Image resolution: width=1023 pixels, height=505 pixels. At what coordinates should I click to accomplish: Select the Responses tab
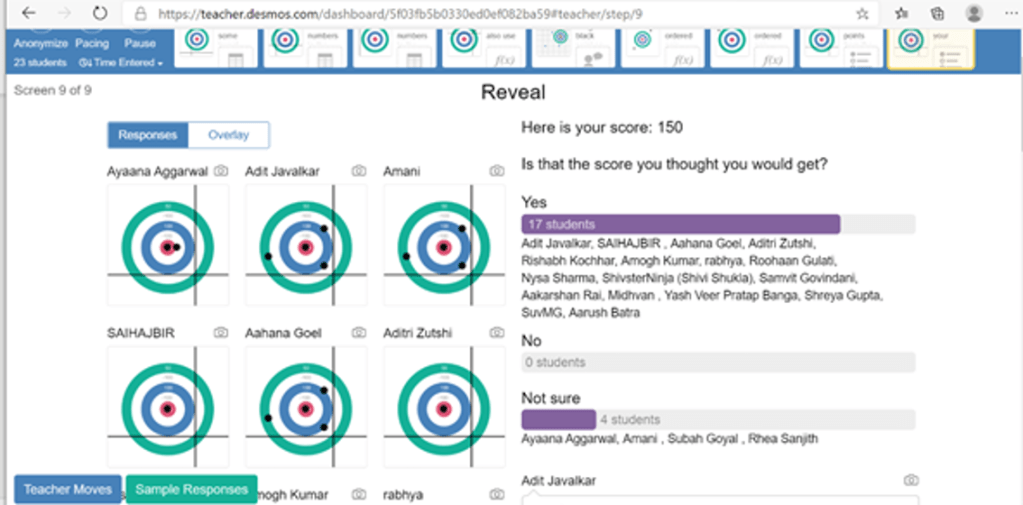point(147,135)
